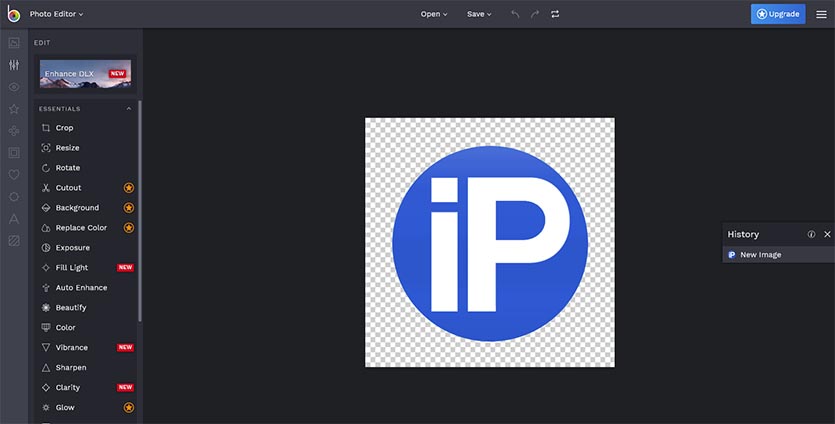
Task: Select the Edit sliders sidebar icon
Action: point(14,65)
